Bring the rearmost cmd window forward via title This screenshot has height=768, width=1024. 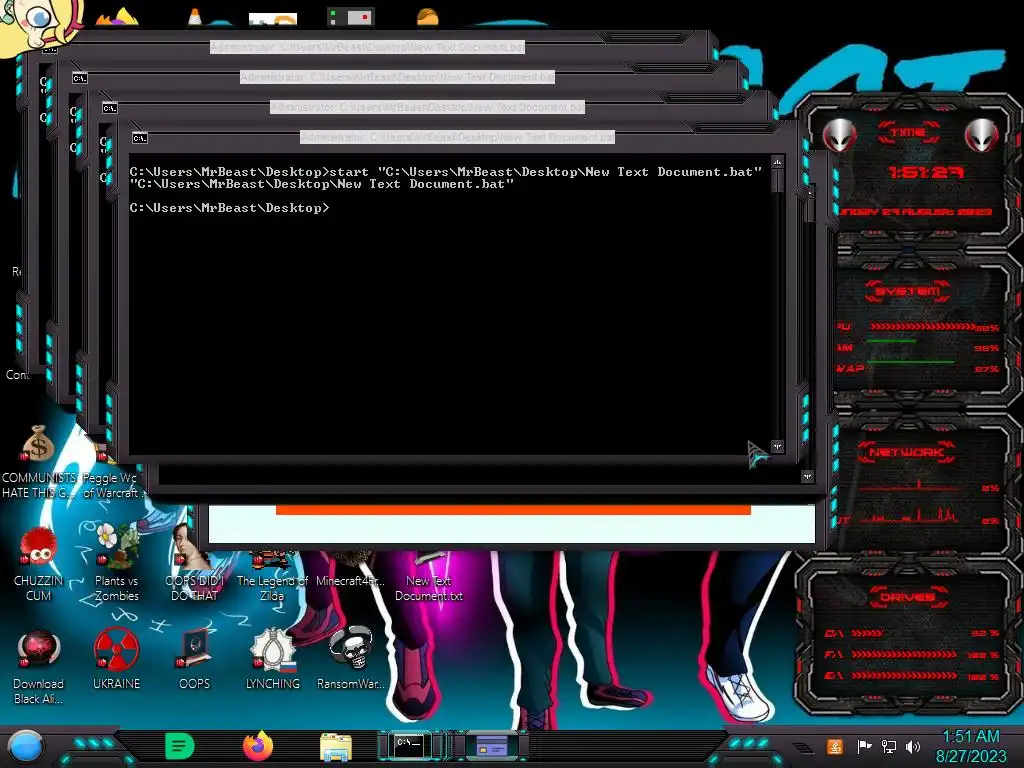[367, 47]
